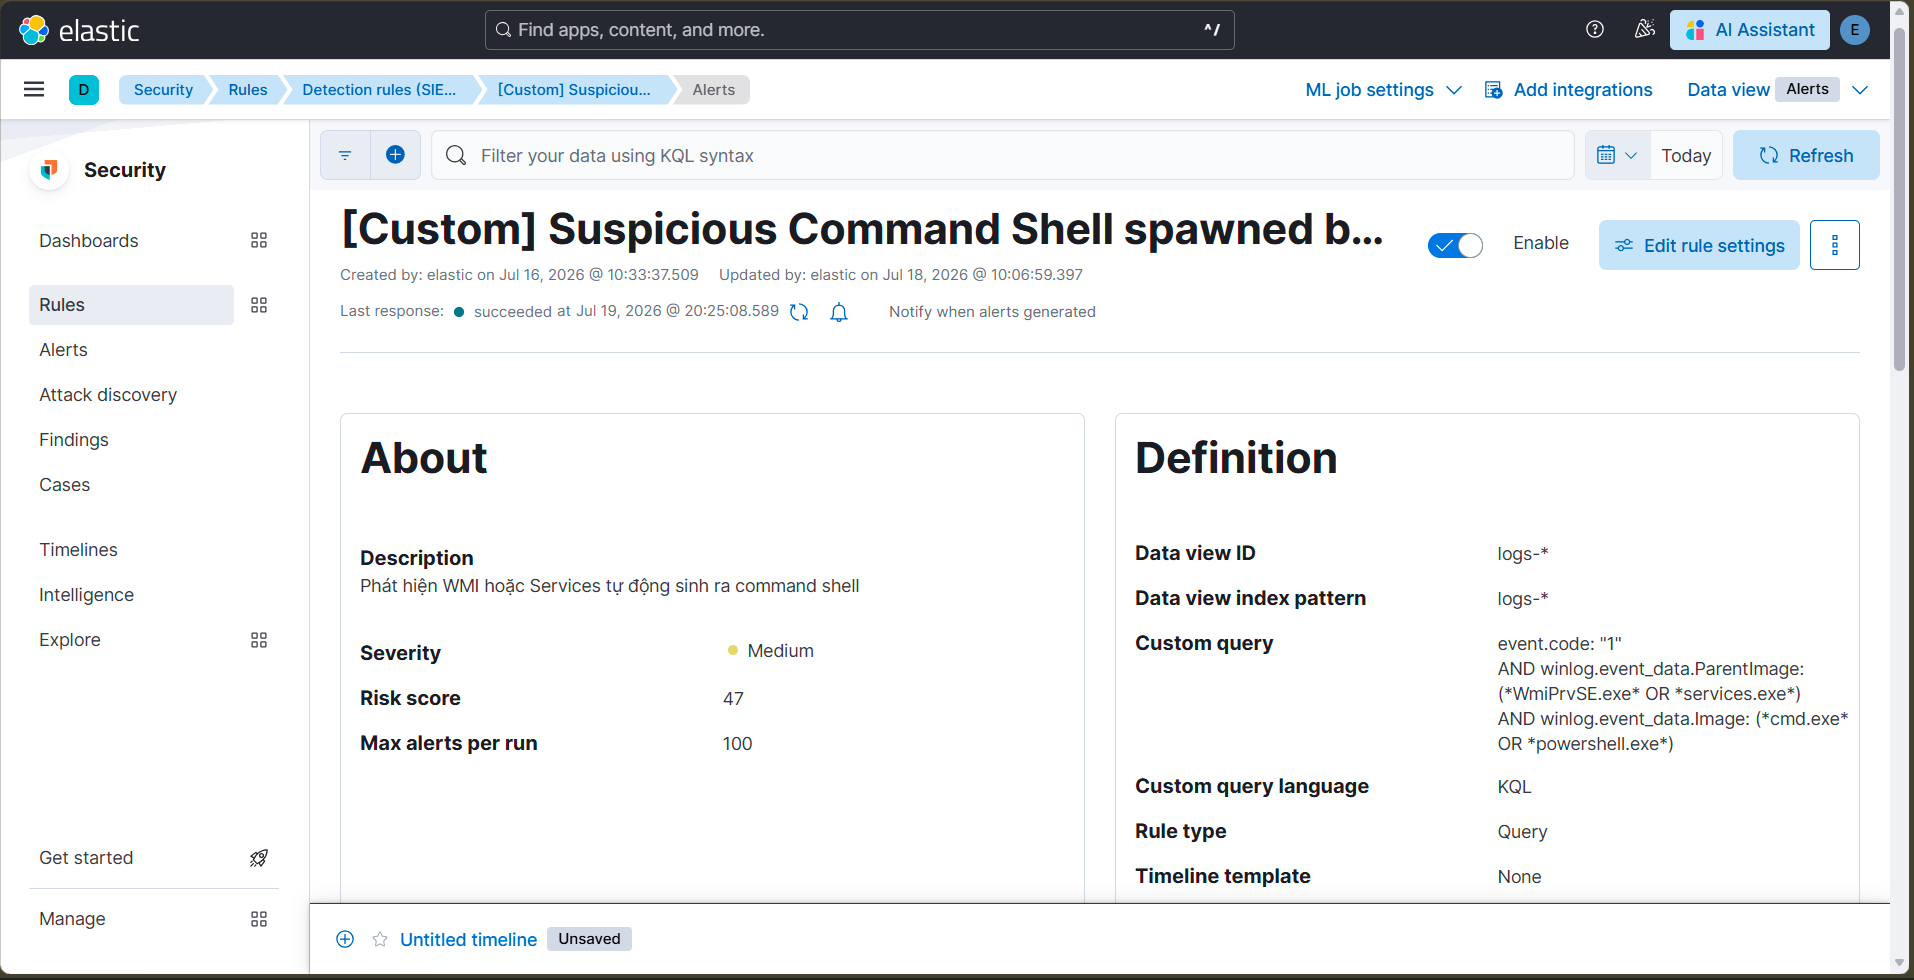Image resolution: width=1914 pixels, height=980 pixels.
Task: Select Rules in the sidebar
Action: 131,305
